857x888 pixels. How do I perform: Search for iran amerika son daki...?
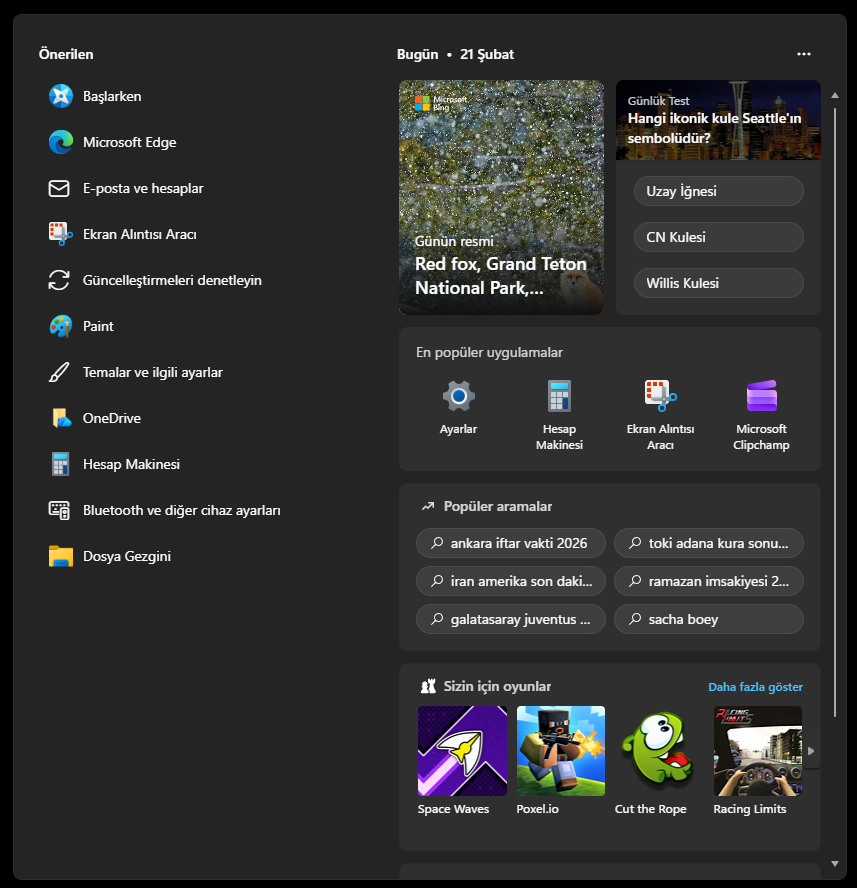tap(511, 581)
